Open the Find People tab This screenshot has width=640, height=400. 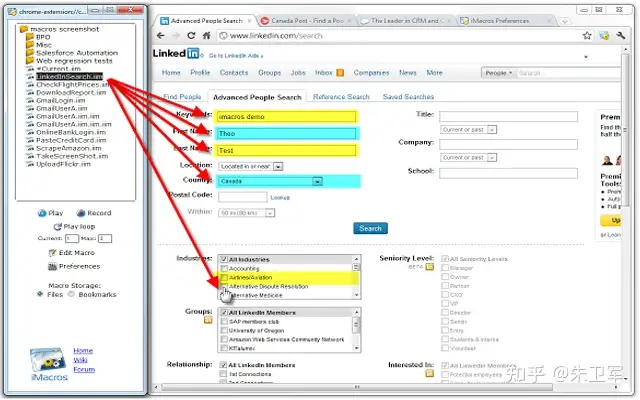182,97
